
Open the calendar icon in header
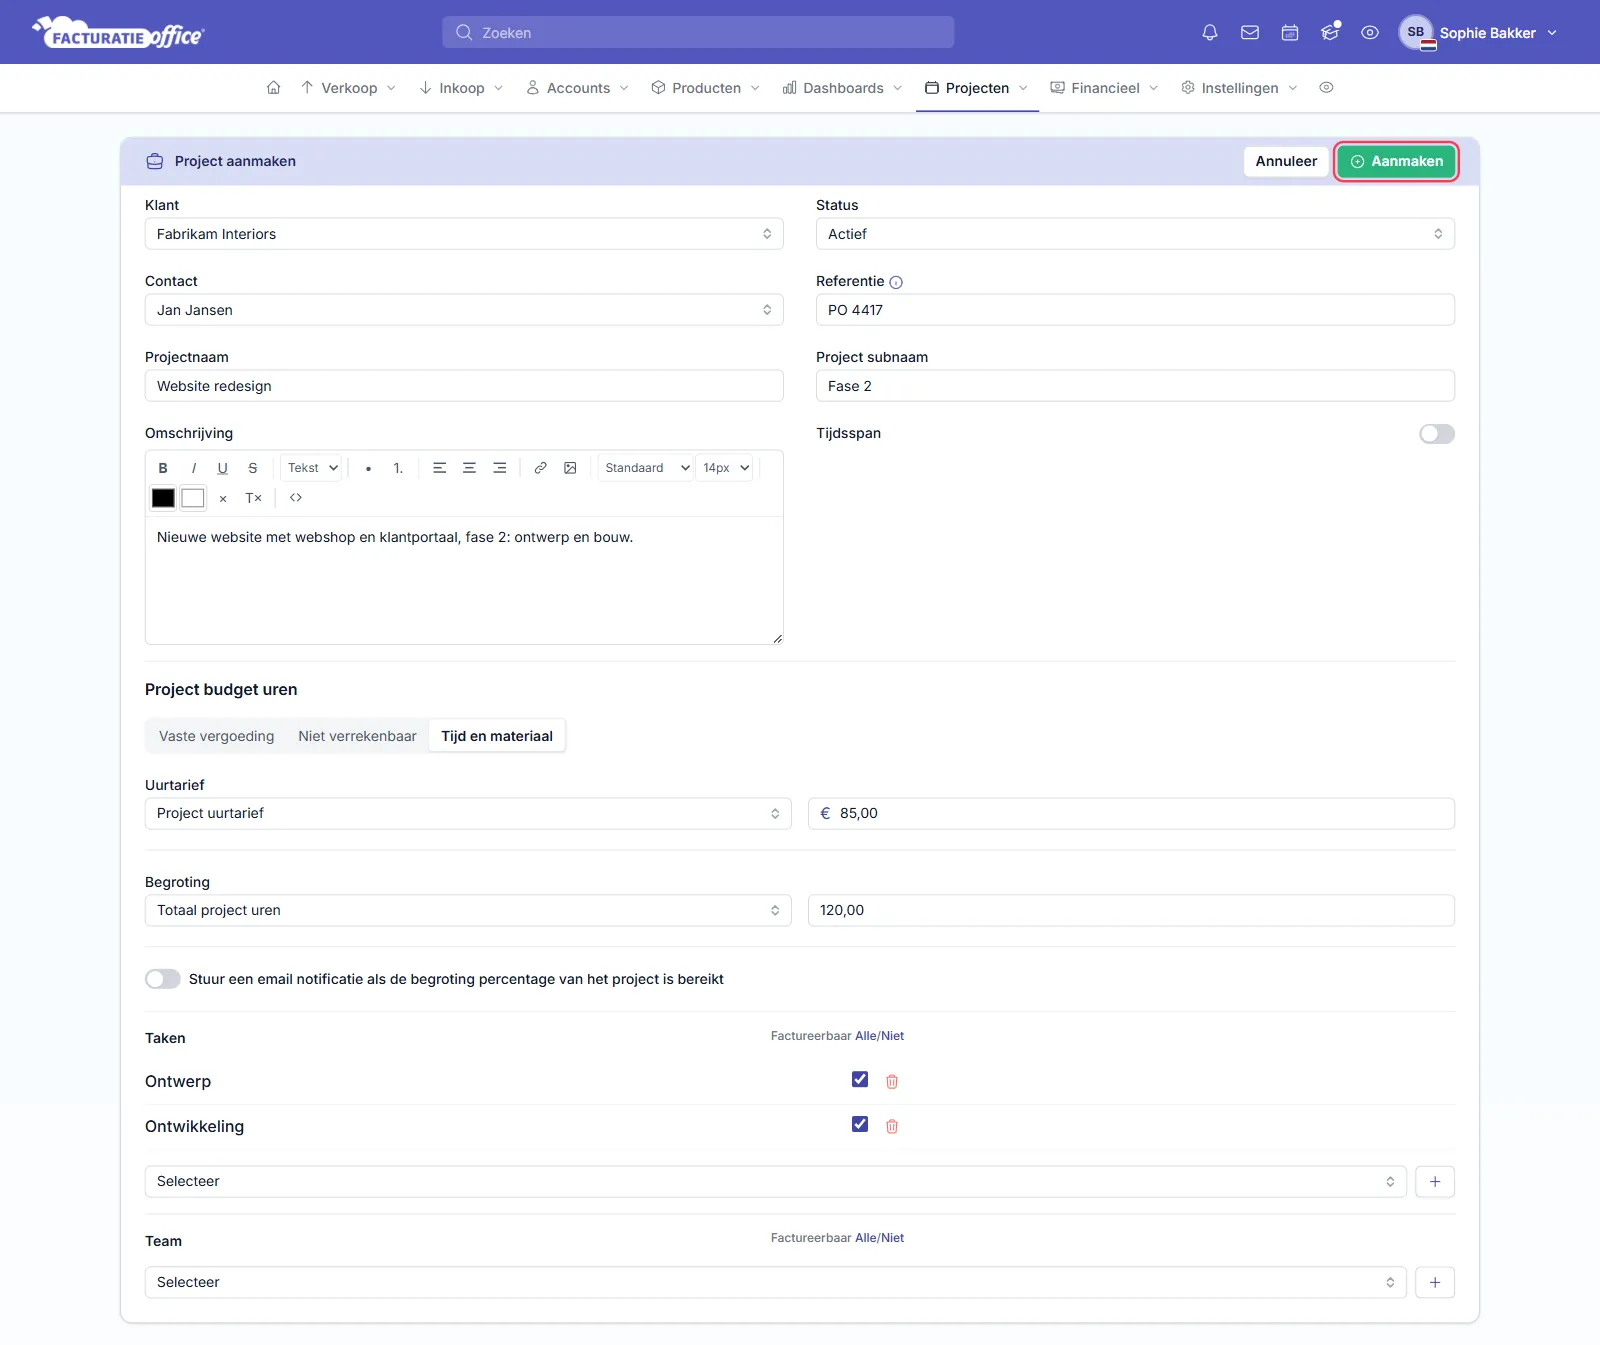(1290, 32)
